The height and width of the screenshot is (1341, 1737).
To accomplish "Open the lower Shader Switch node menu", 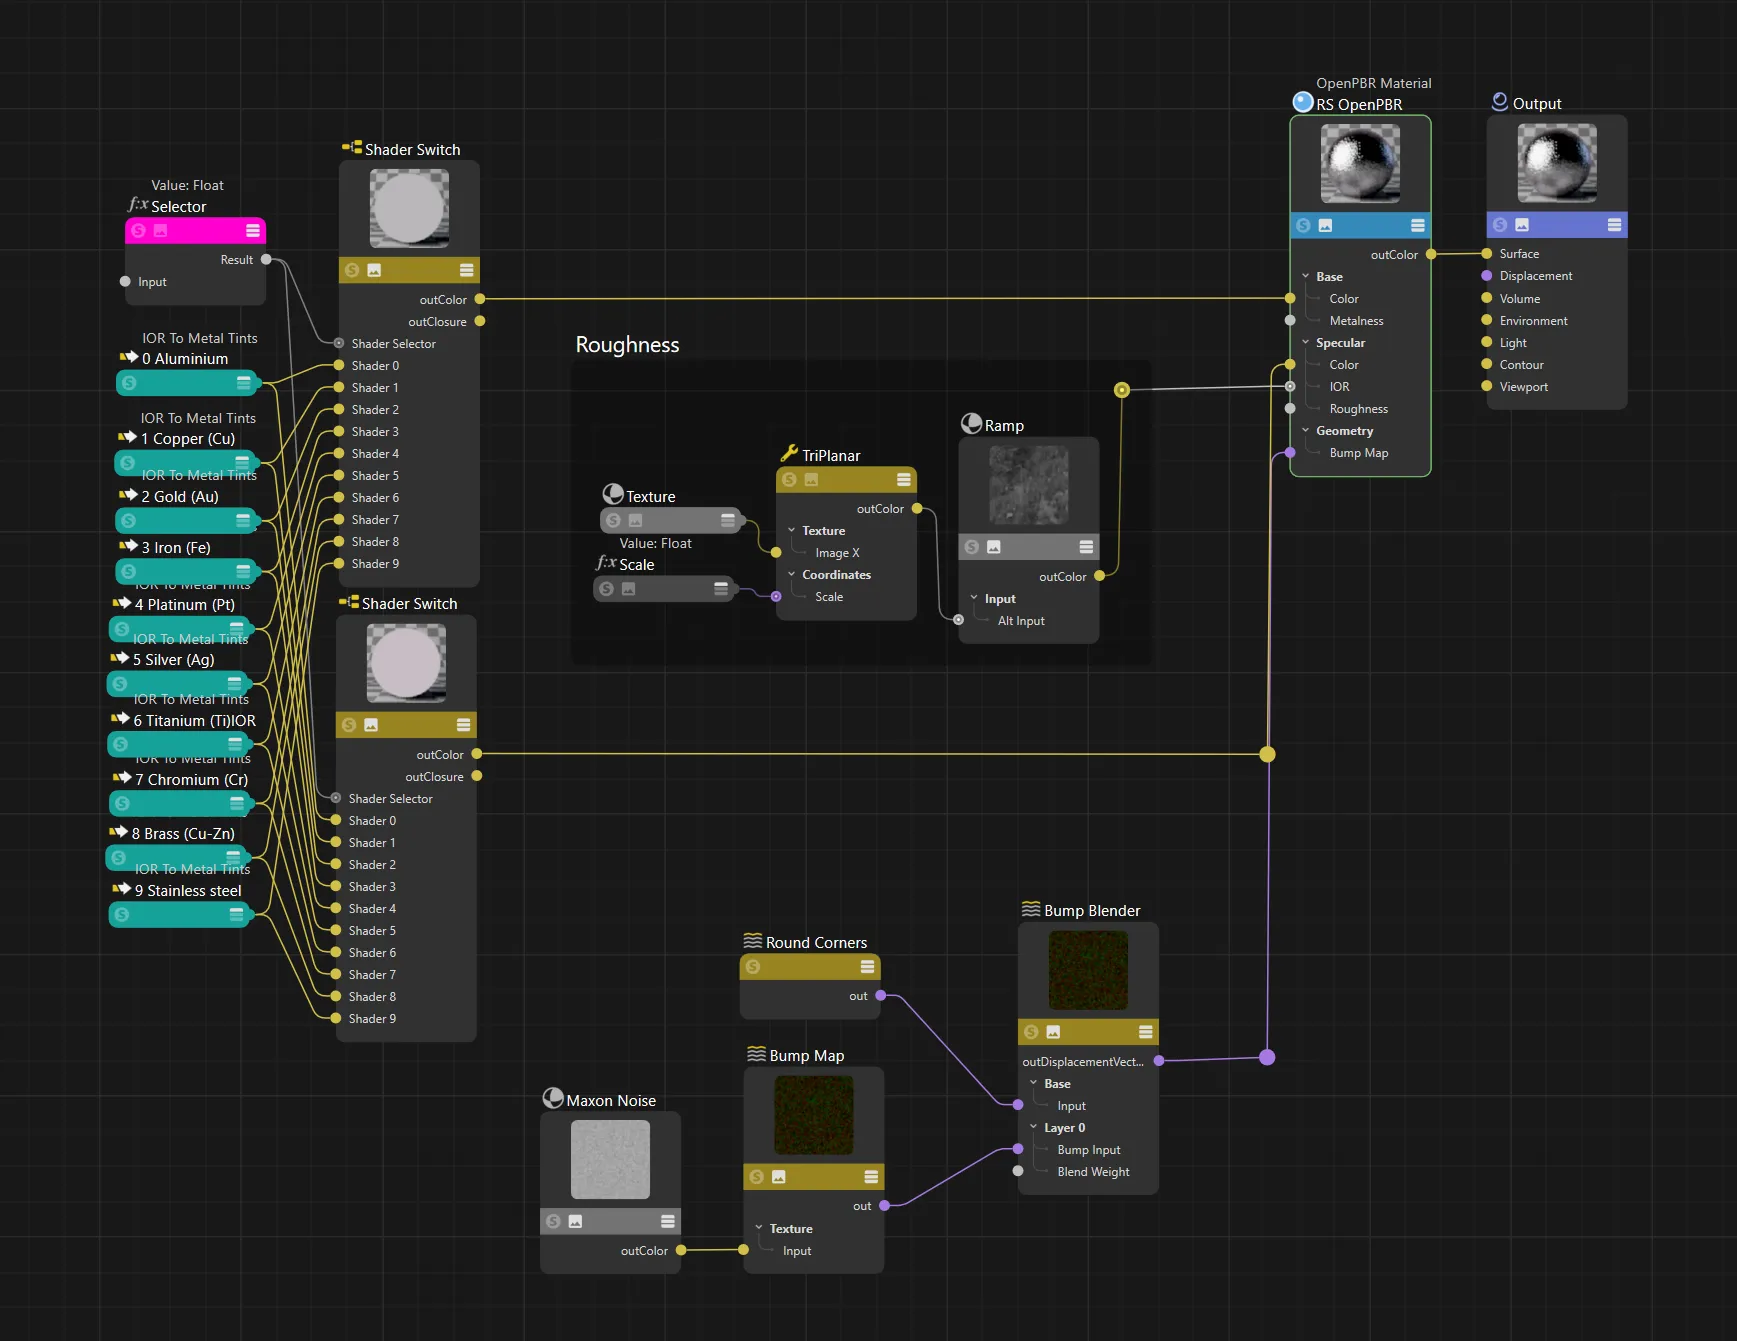I will point(463,725).
